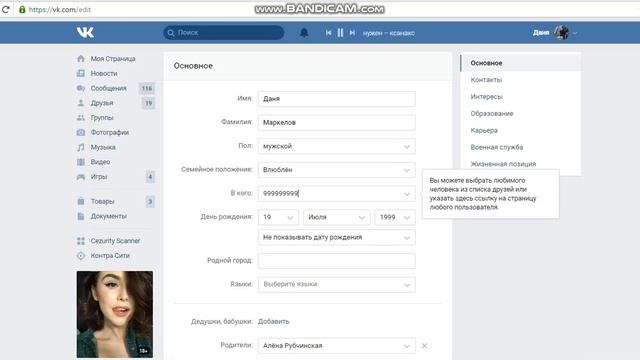Screen dimensions: 640x360
Task: Click the groups icon beside Группы
Action: pyautogui.click(x=81, y=117)
